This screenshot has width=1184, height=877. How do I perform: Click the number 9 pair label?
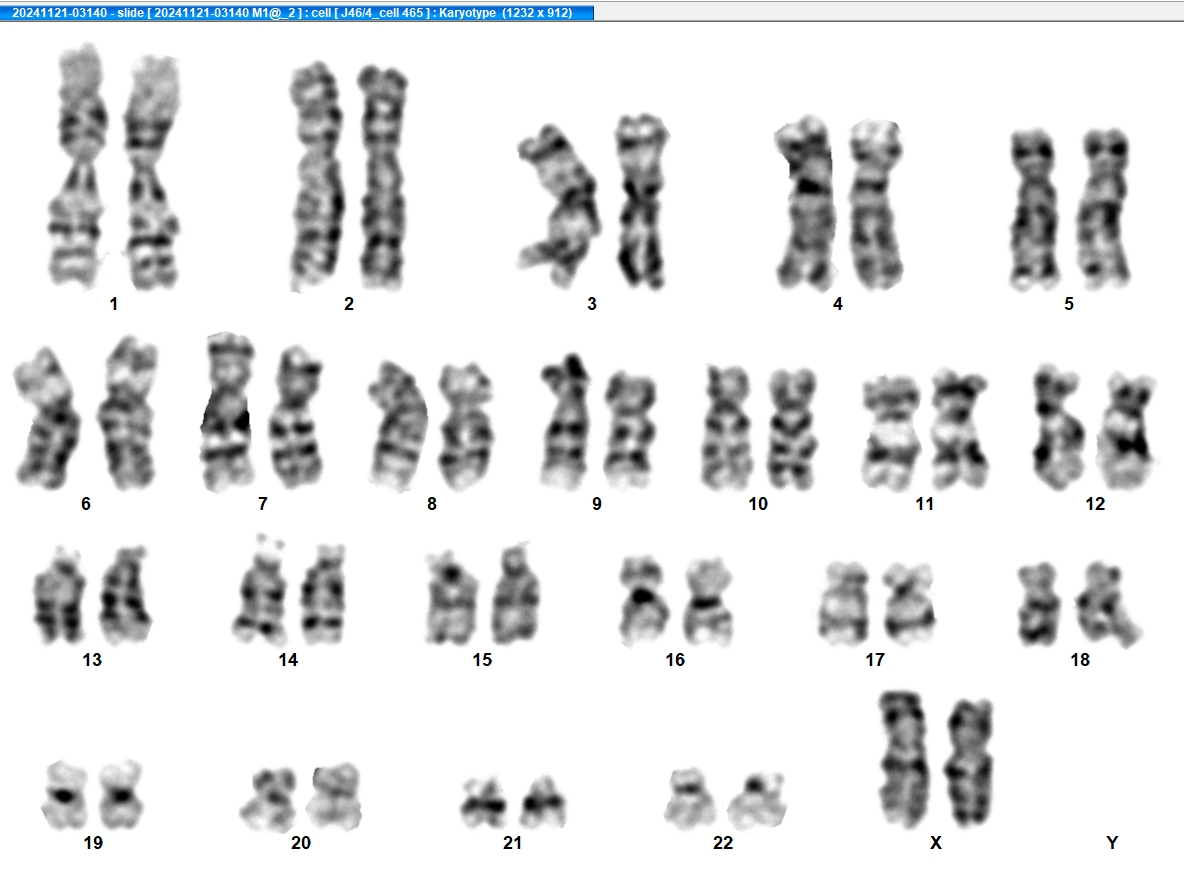pyautogui.click(x=597, y=504)
